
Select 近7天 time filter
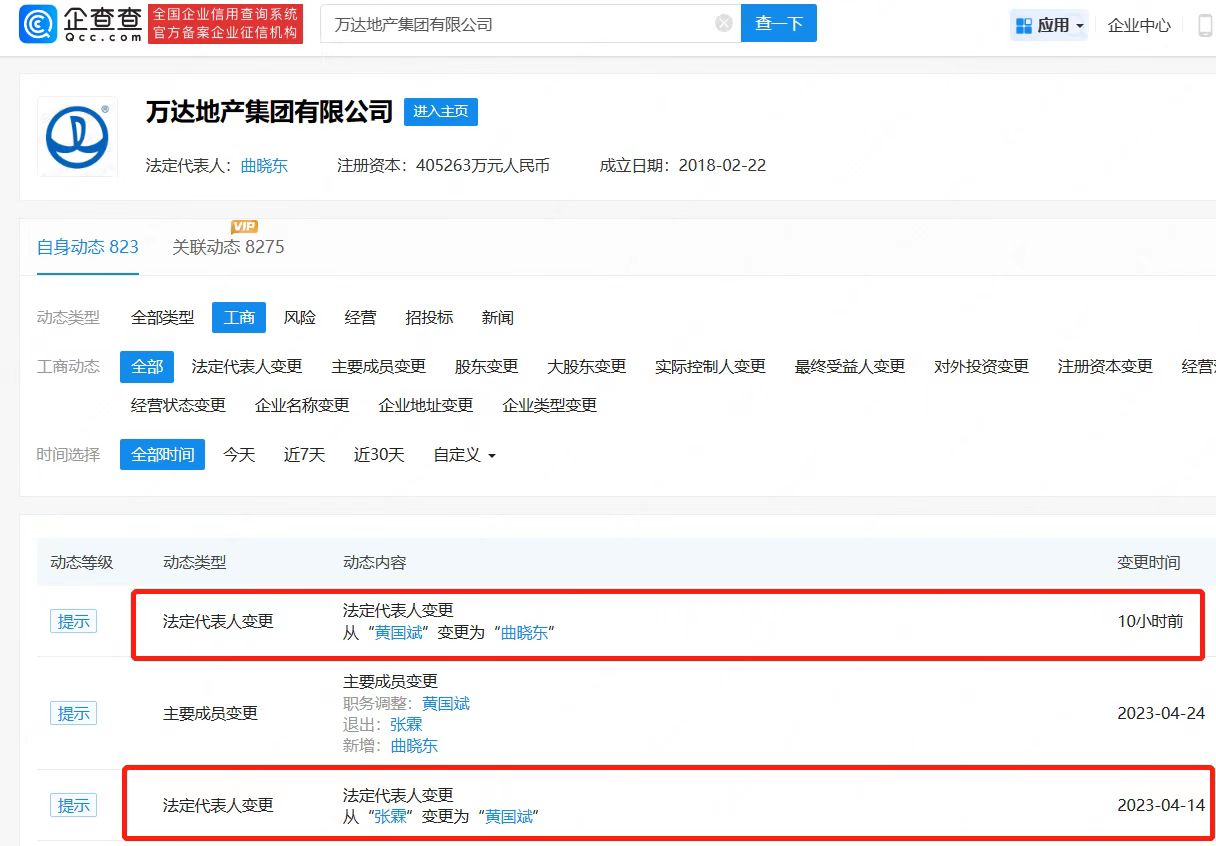[x=305, y=455]
